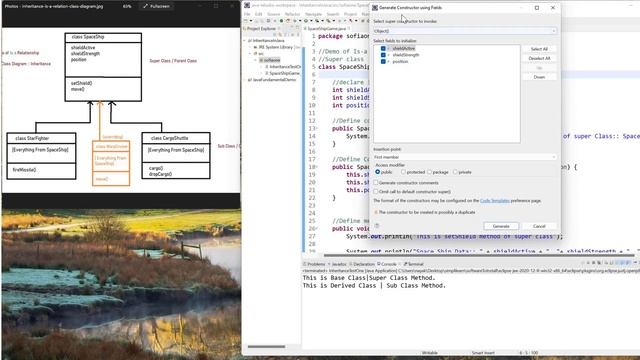640x360 pixels.
Task: Click the Writable status bar entry
Action: click(x=429, y=353)
